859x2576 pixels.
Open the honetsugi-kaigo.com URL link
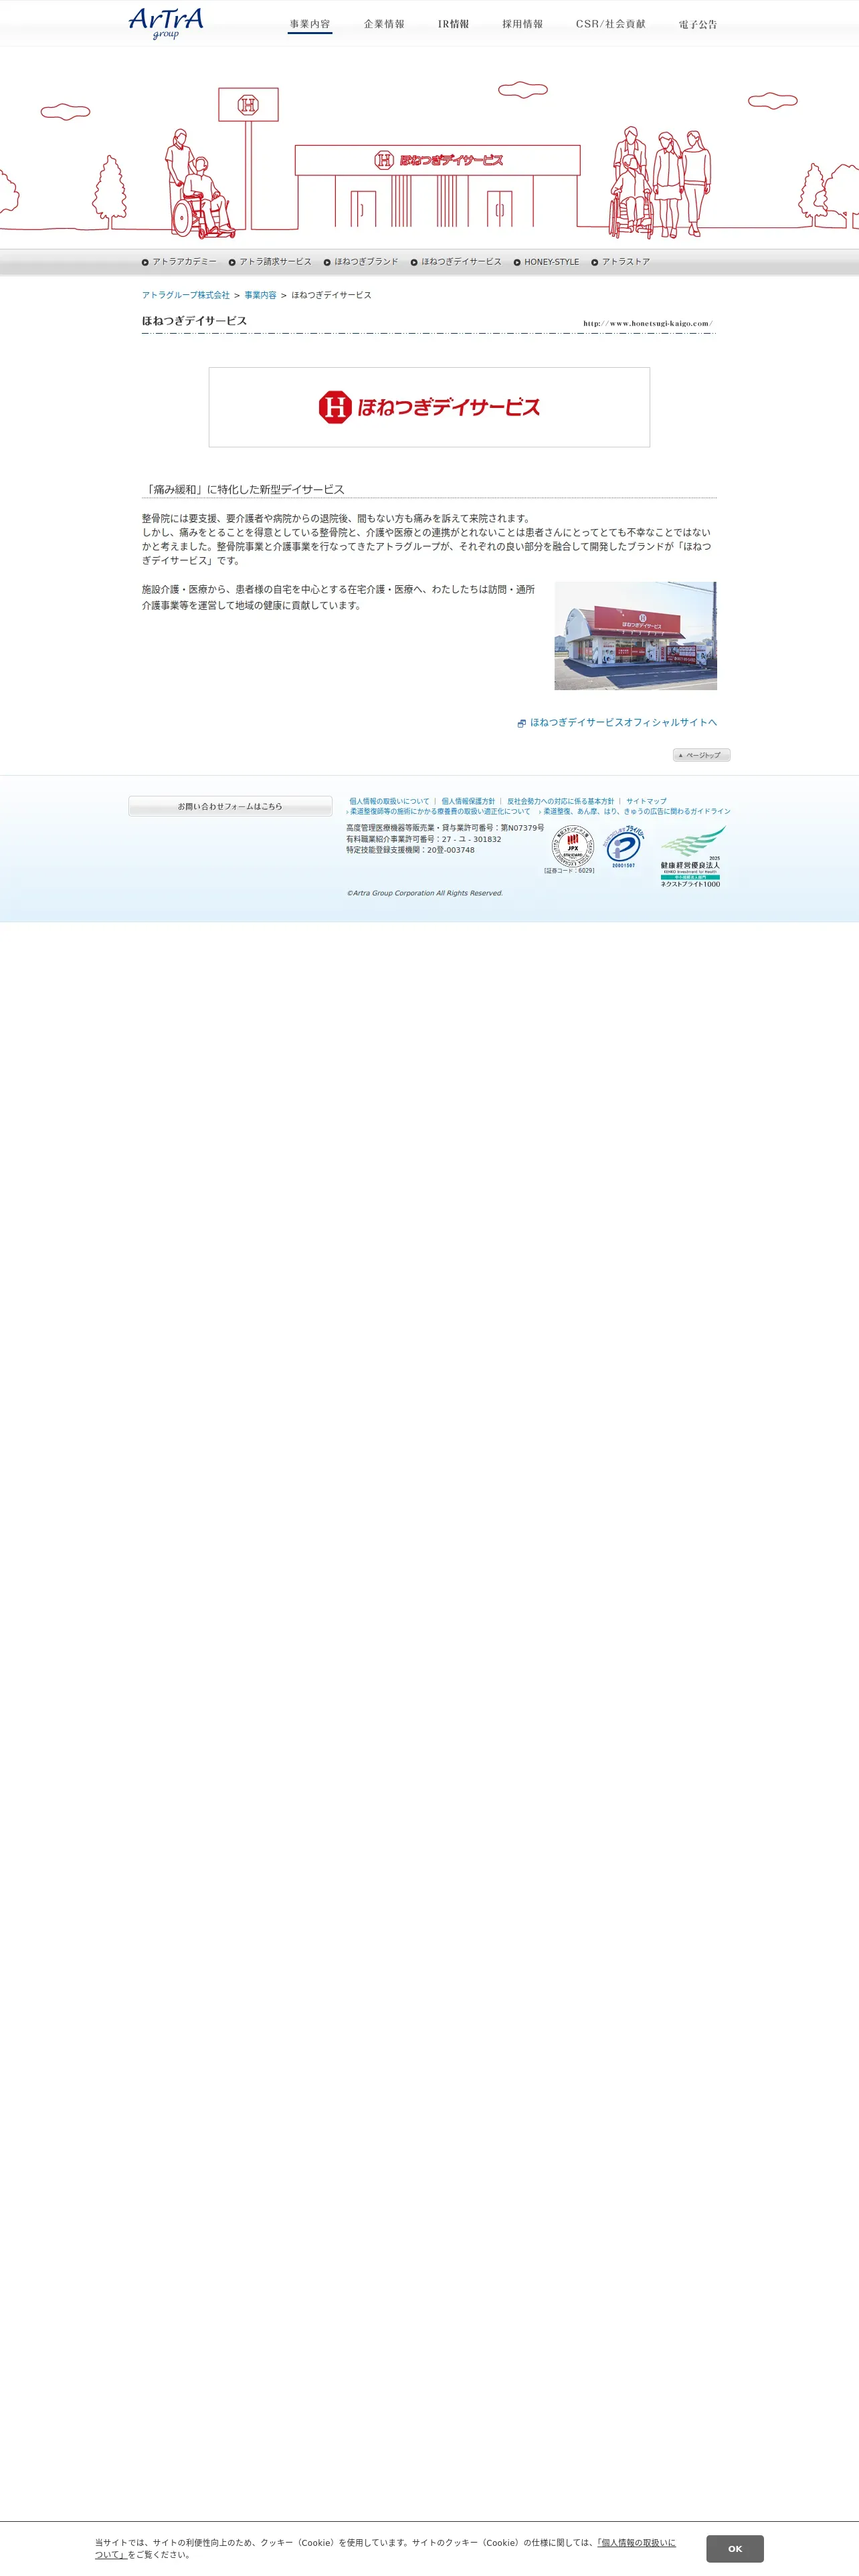648,323
